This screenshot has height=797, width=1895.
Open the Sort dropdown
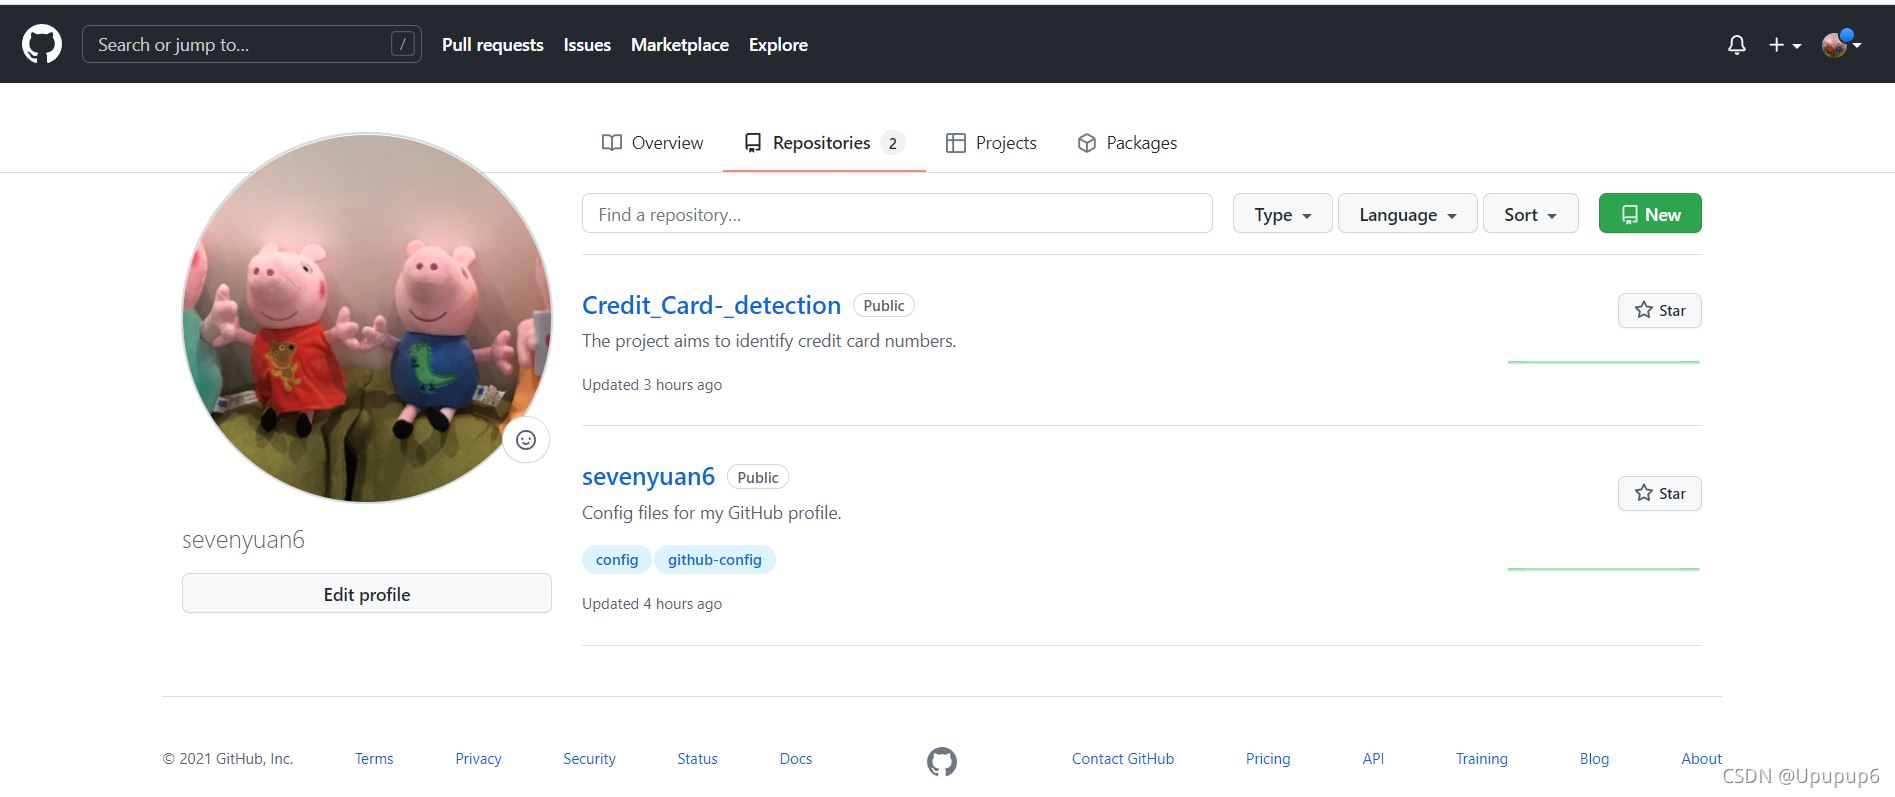coord(1530,214)
